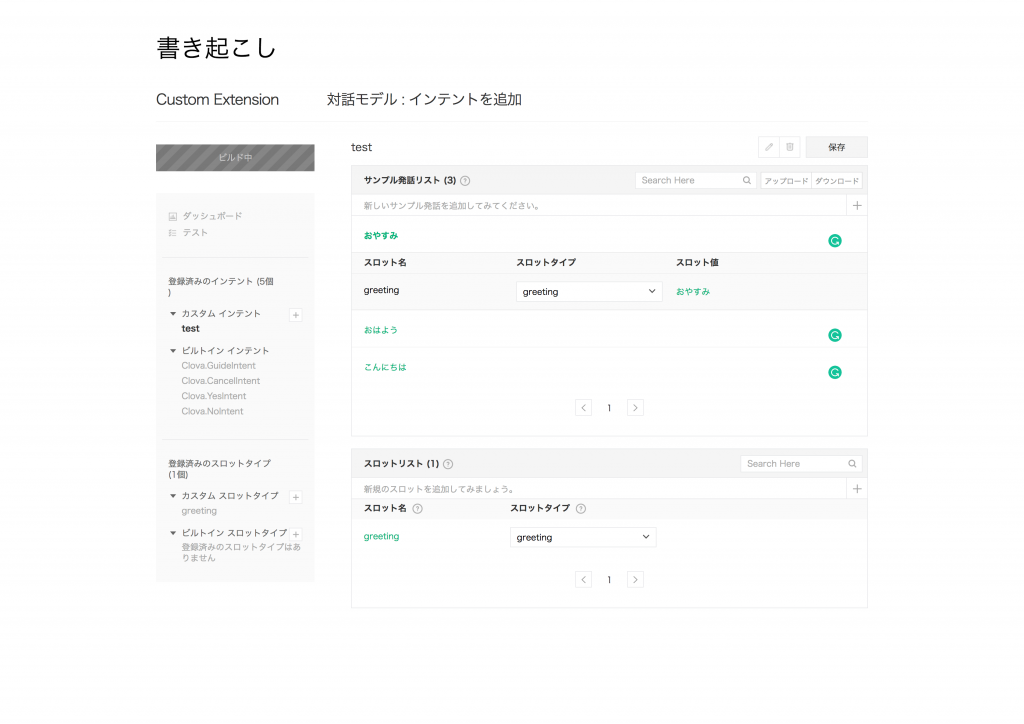Click the Grammarly icon on おやすみ row
The width and height of the screenshot is (1024, 724).
(x=835, y=241)
